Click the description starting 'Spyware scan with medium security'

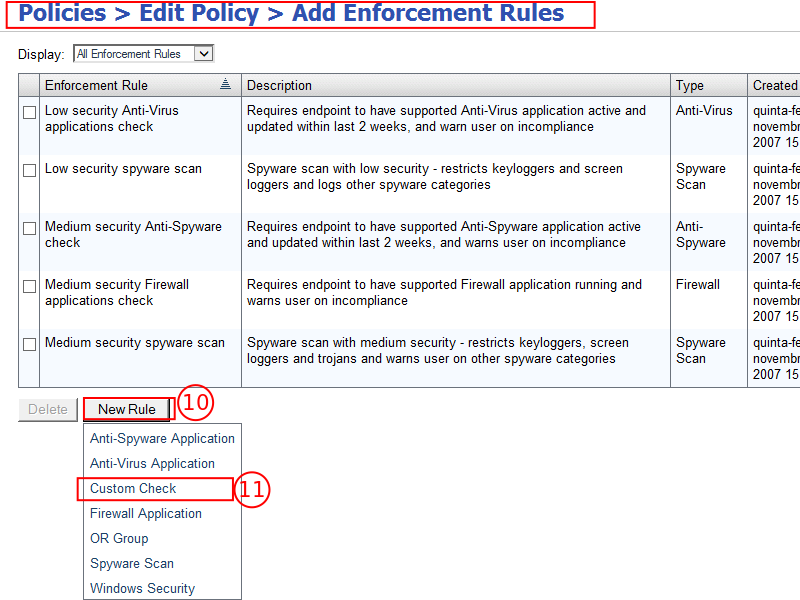(438, 351)
